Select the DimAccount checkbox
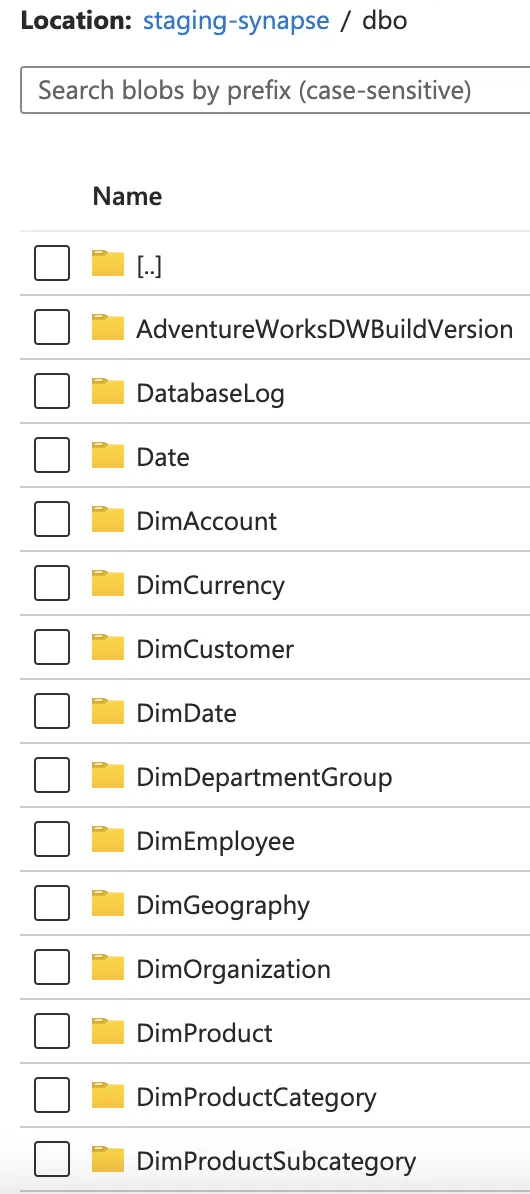Screen dimensions: 530x1194 tap(52, 519)
